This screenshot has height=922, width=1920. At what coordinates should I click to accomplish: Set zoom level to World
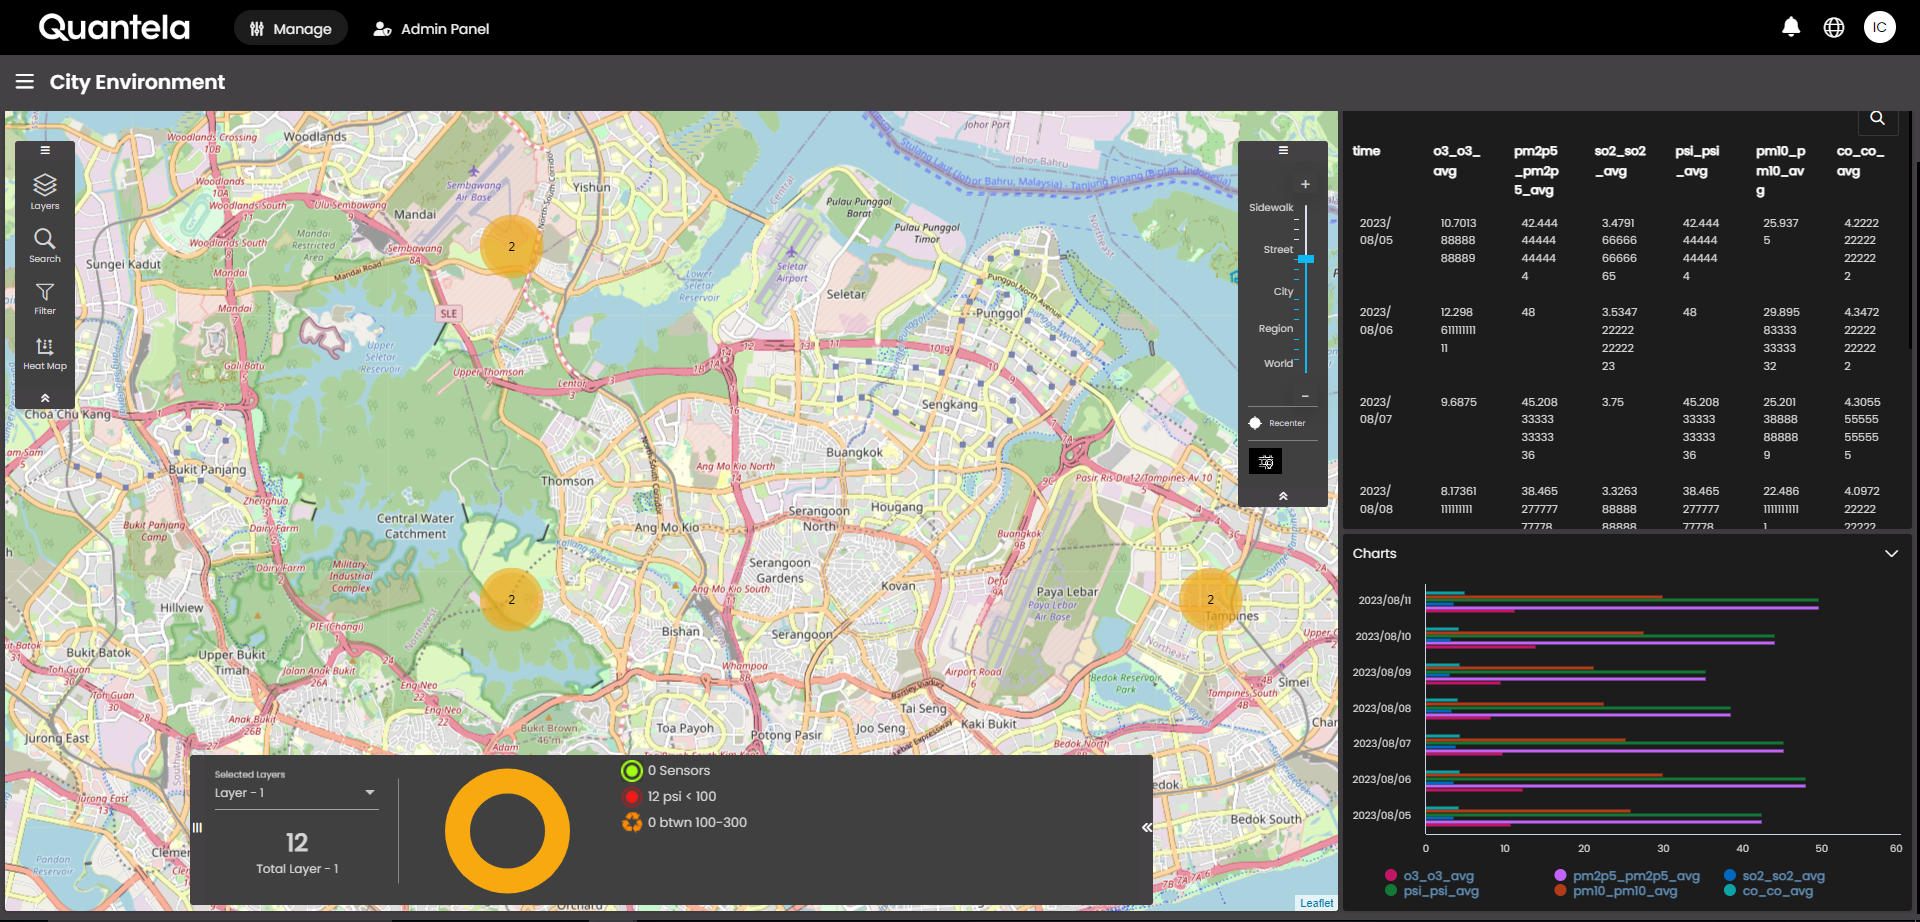click(x=1279, y=364)
